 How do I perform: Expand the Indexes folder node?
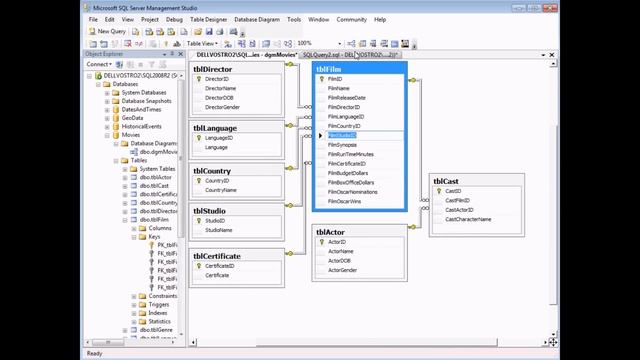134,313
